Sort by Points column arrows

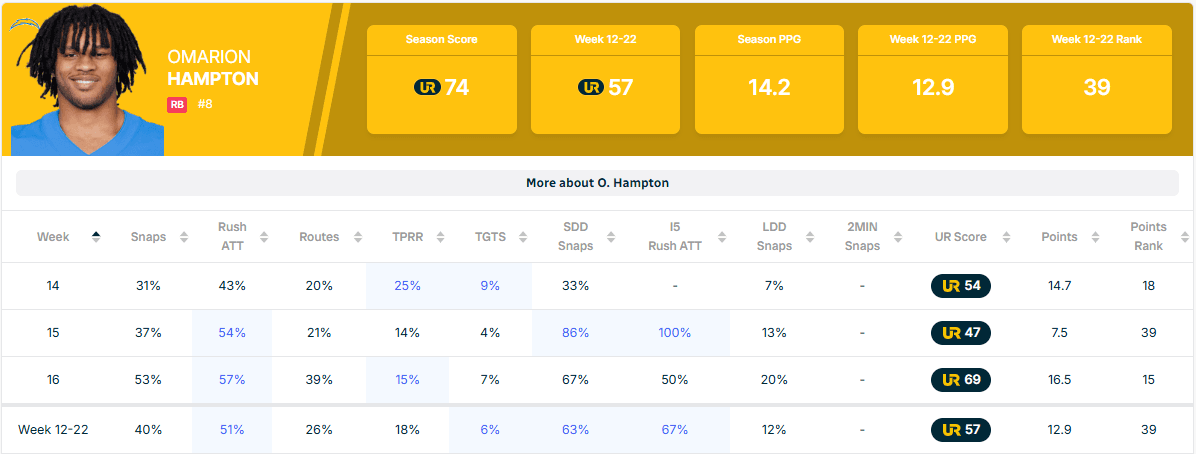pos(1094,237)
